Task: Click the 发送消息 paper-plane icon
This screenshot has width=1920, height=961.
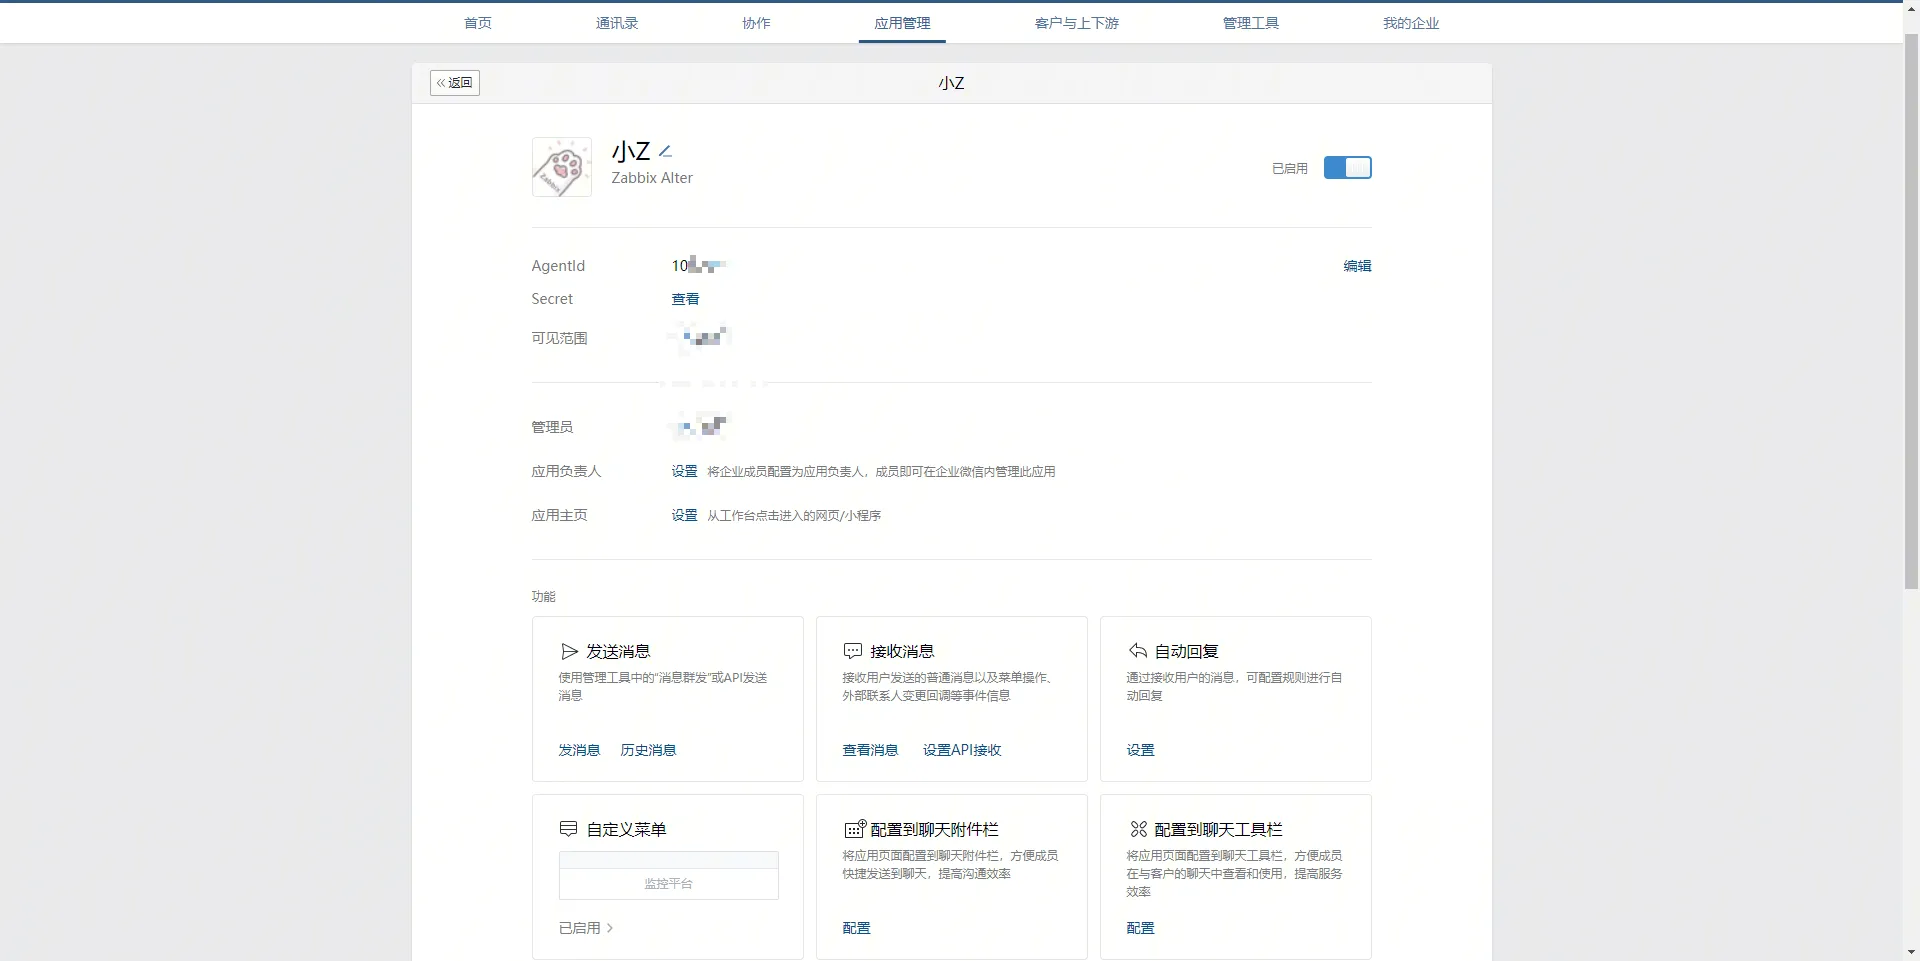Action: point(569,651)
